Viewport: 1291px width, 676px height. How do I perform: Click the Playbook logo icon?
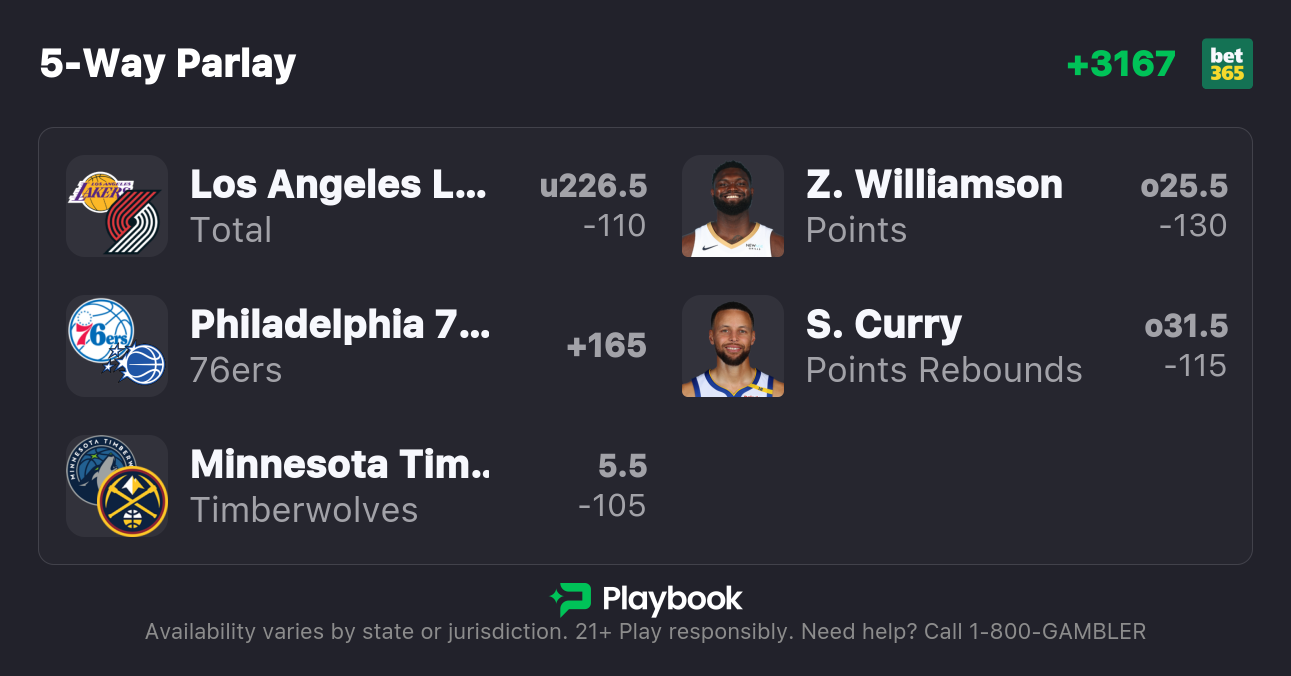coord(571,599)
